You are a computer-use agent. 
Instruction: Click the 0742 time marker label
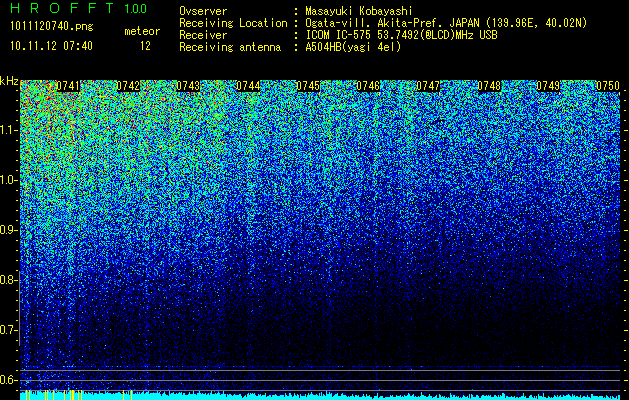point(128,86)
